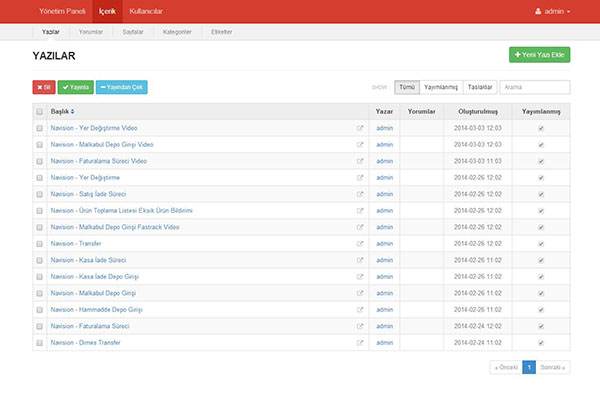Image resolution: width=600 pixels, height=400 pixels.
Task: Check the row checkbox for Navision - Faturalama Süreci Video
Action: click(39, 161)
